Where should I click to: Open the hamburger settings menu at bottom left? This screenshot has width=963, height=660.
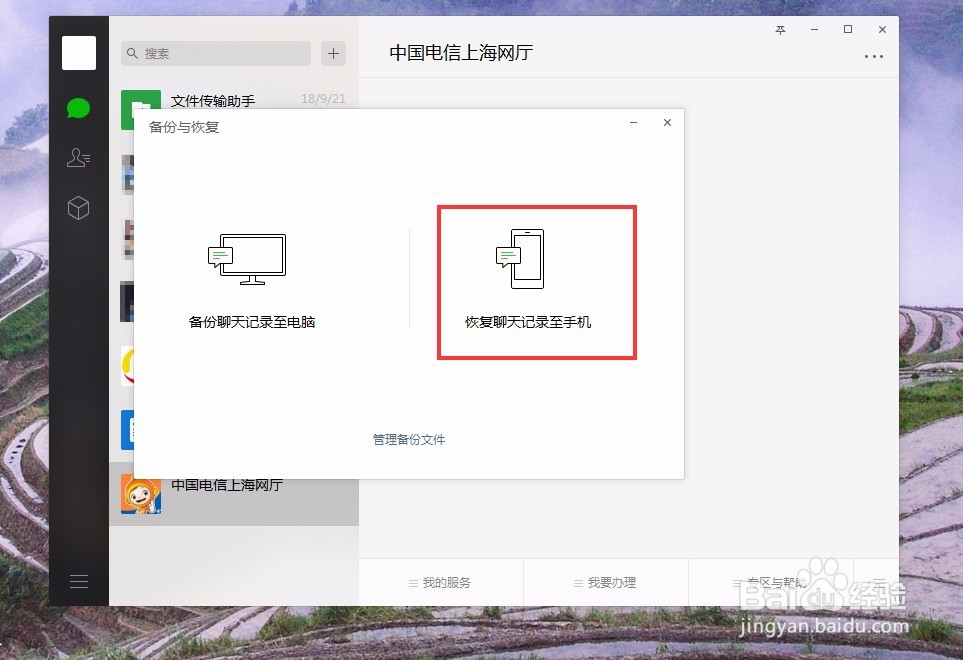78,580
